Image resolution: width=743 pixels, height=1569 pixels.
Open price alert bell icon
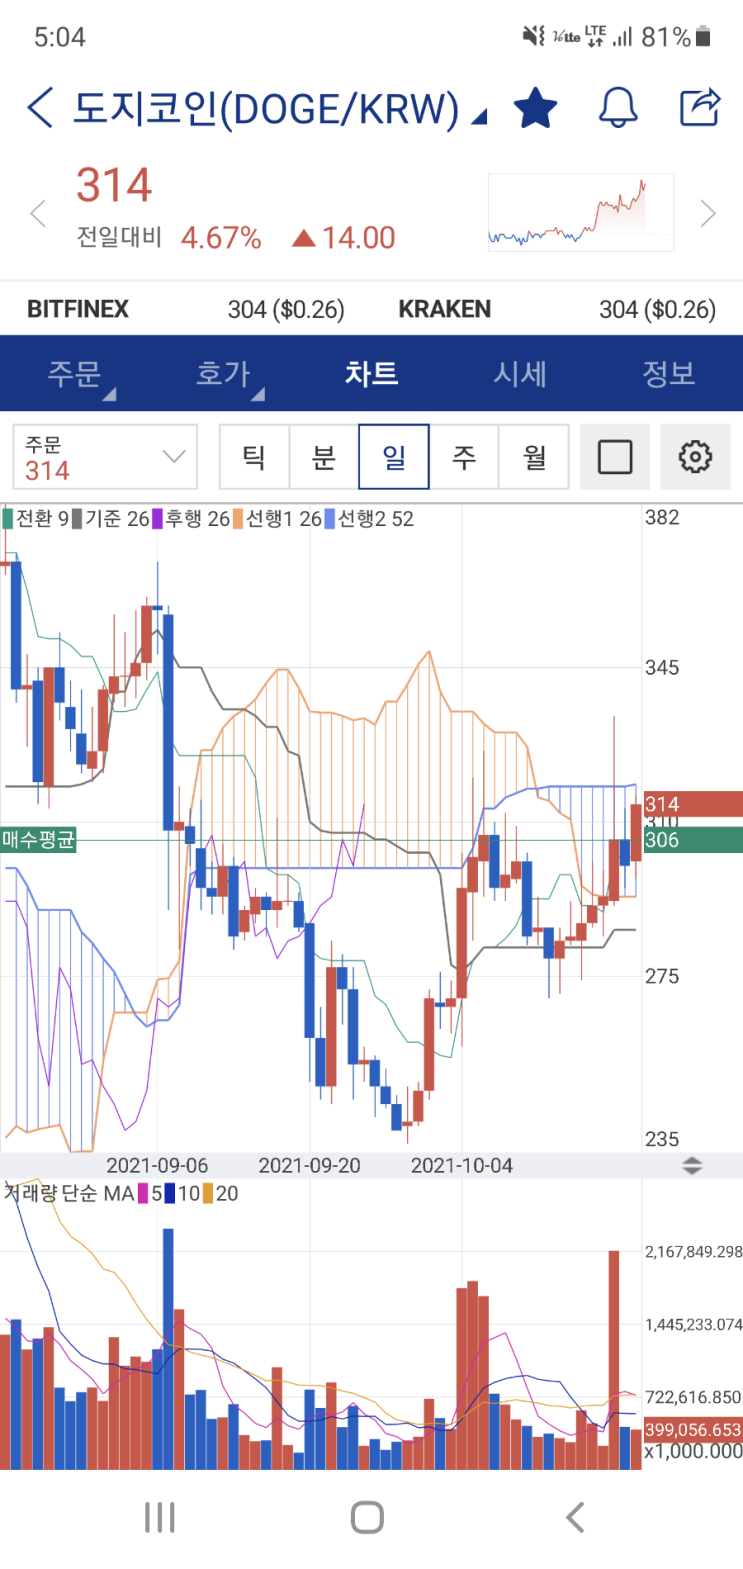coord(618,107)
